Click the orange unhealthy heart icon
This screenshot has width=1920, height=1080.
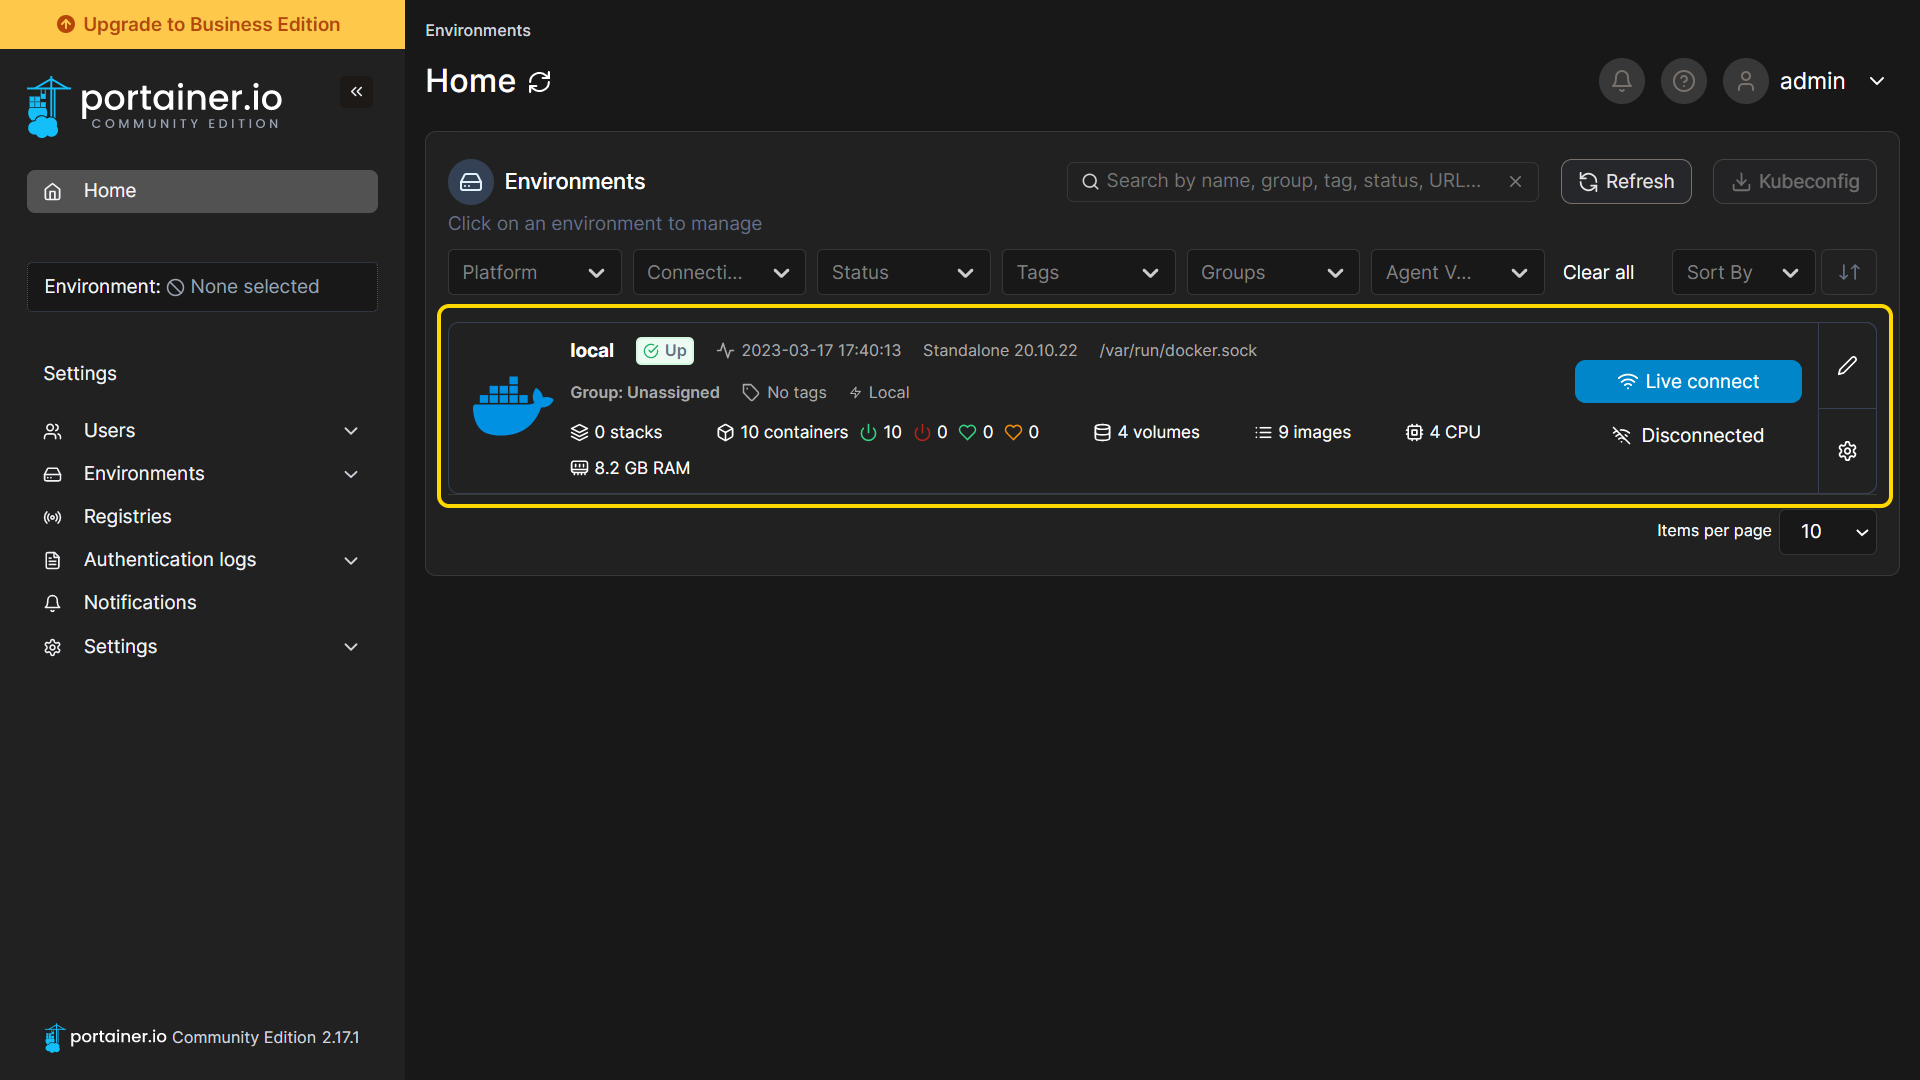click(1013, 433)
